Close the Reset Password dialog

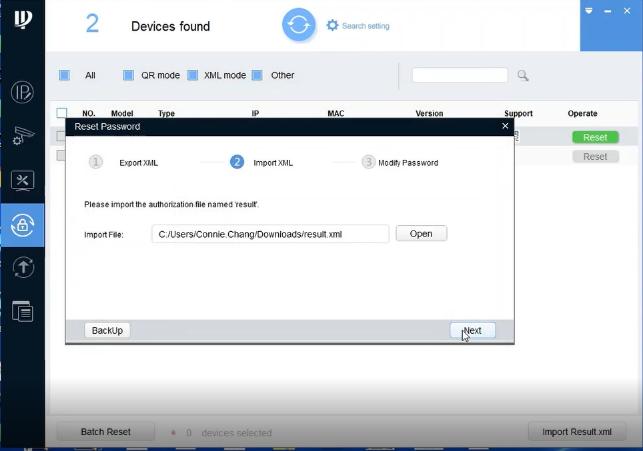pyautogui.click(x=505, y=127)
